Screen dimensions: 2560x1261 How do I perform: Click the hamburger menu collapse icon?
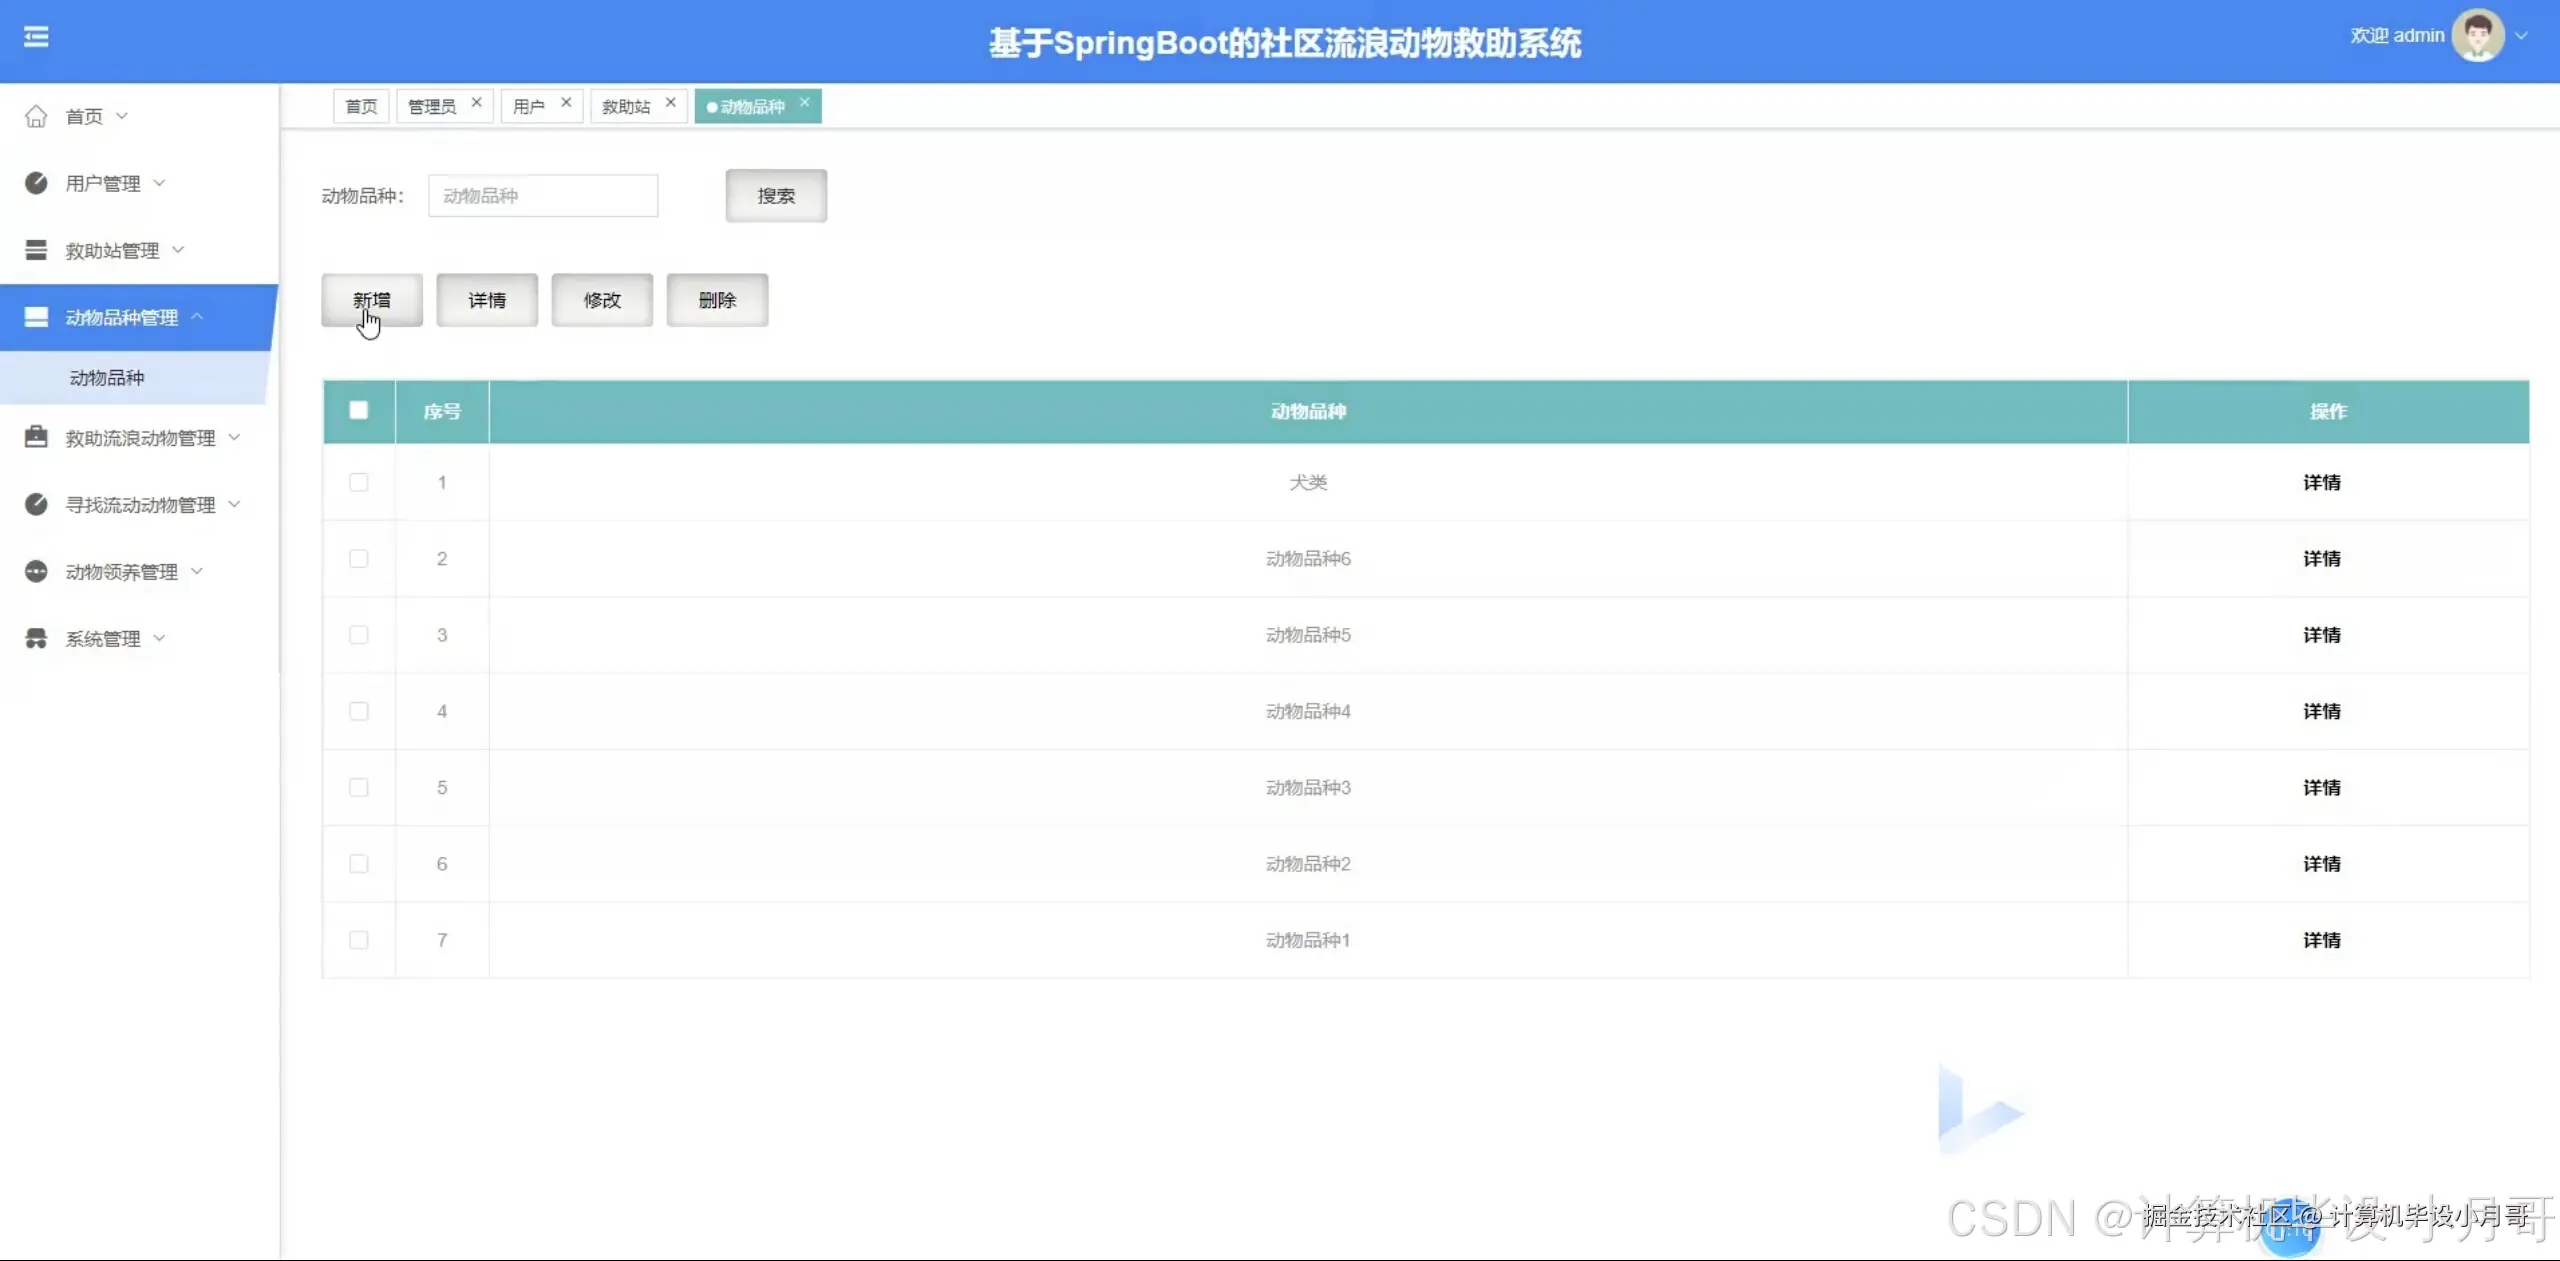point(36,37)
